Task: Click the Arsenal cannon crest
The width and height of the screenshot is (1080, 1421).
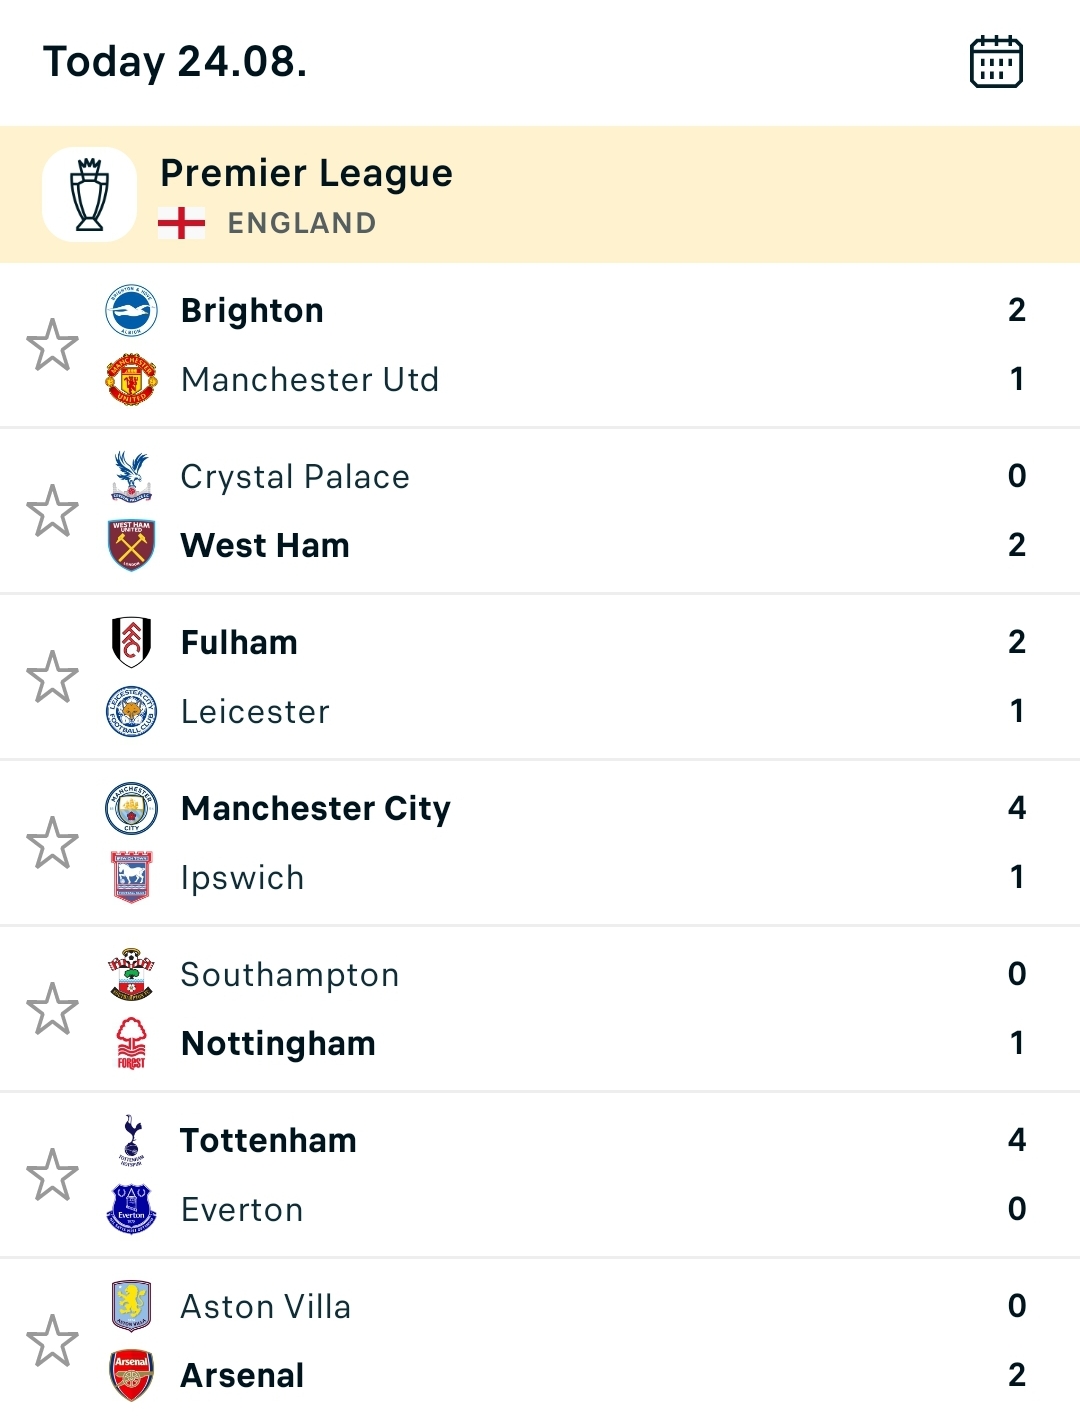Action: tap(131, 1375)
